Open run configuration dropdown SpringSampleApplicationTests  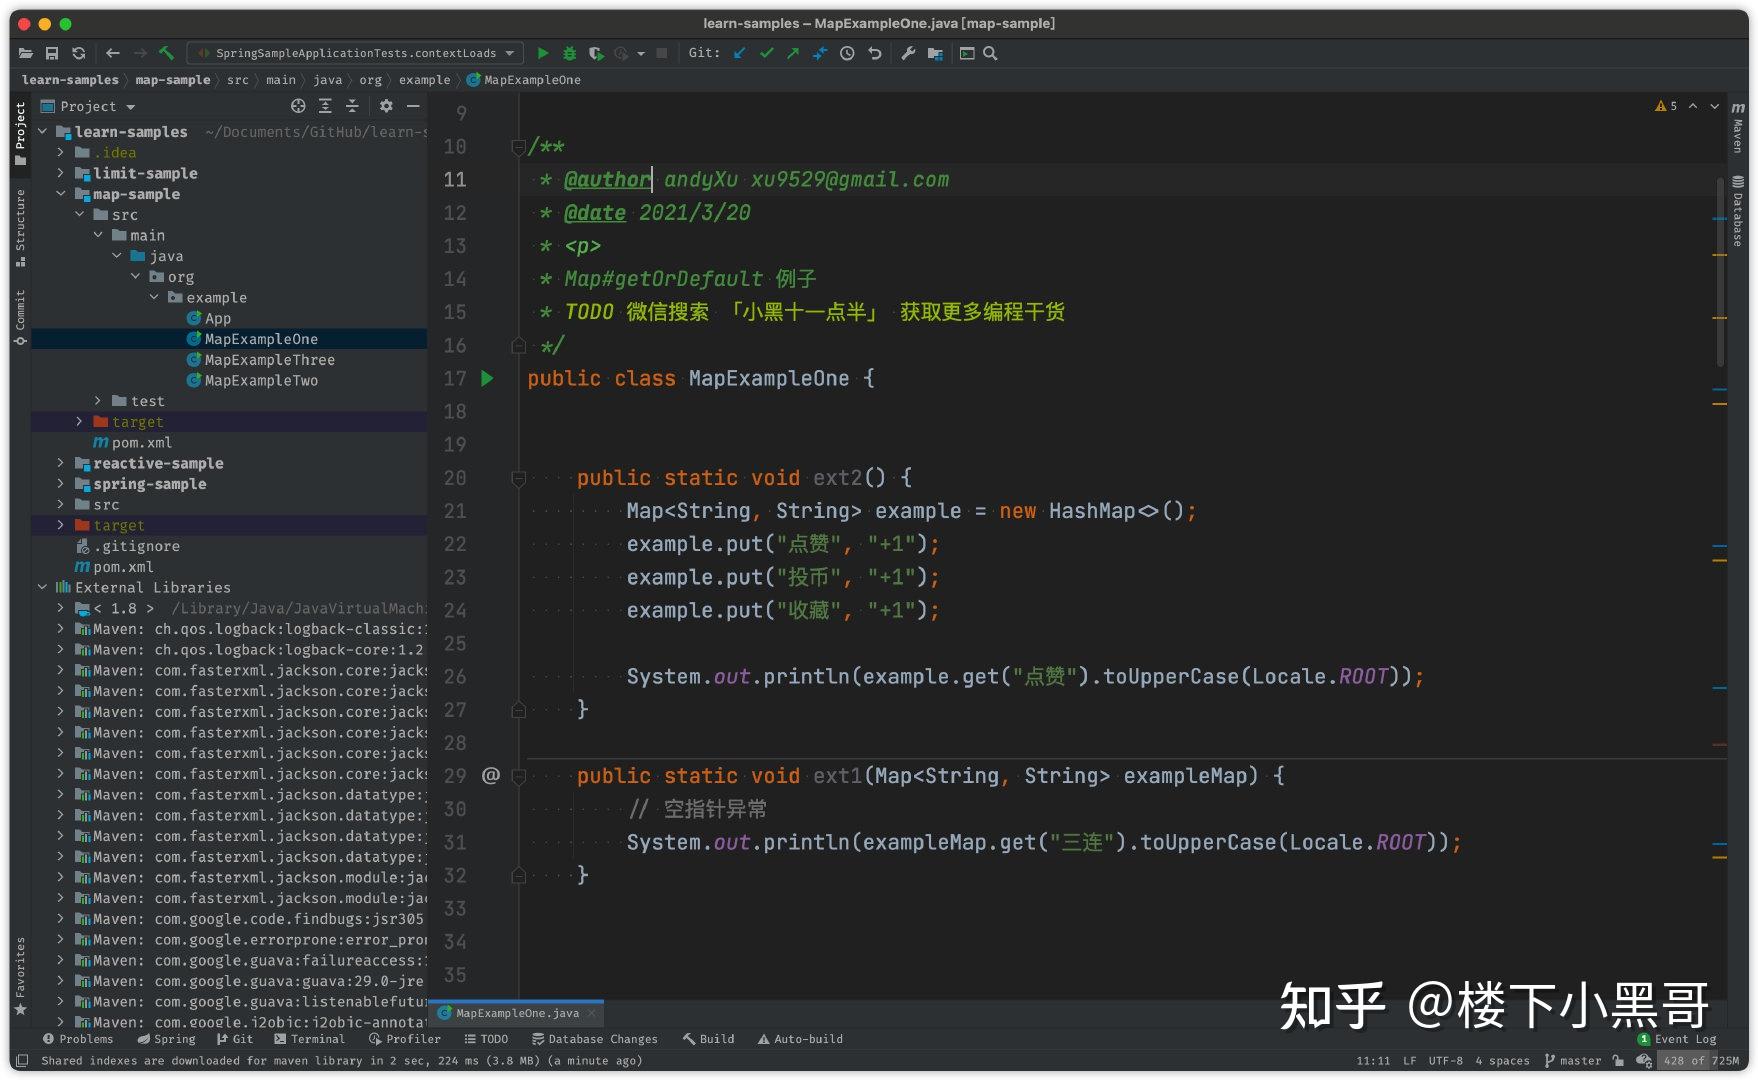pyautogui.click(x=356, y=53)
